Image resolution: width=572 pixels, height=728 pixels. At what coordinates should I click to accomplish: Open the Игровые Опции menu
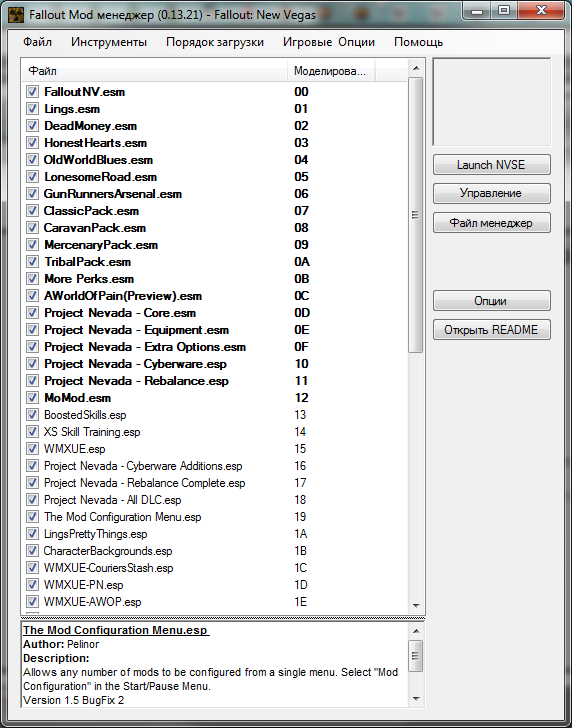pyautogui.click(x=329, y=42)
